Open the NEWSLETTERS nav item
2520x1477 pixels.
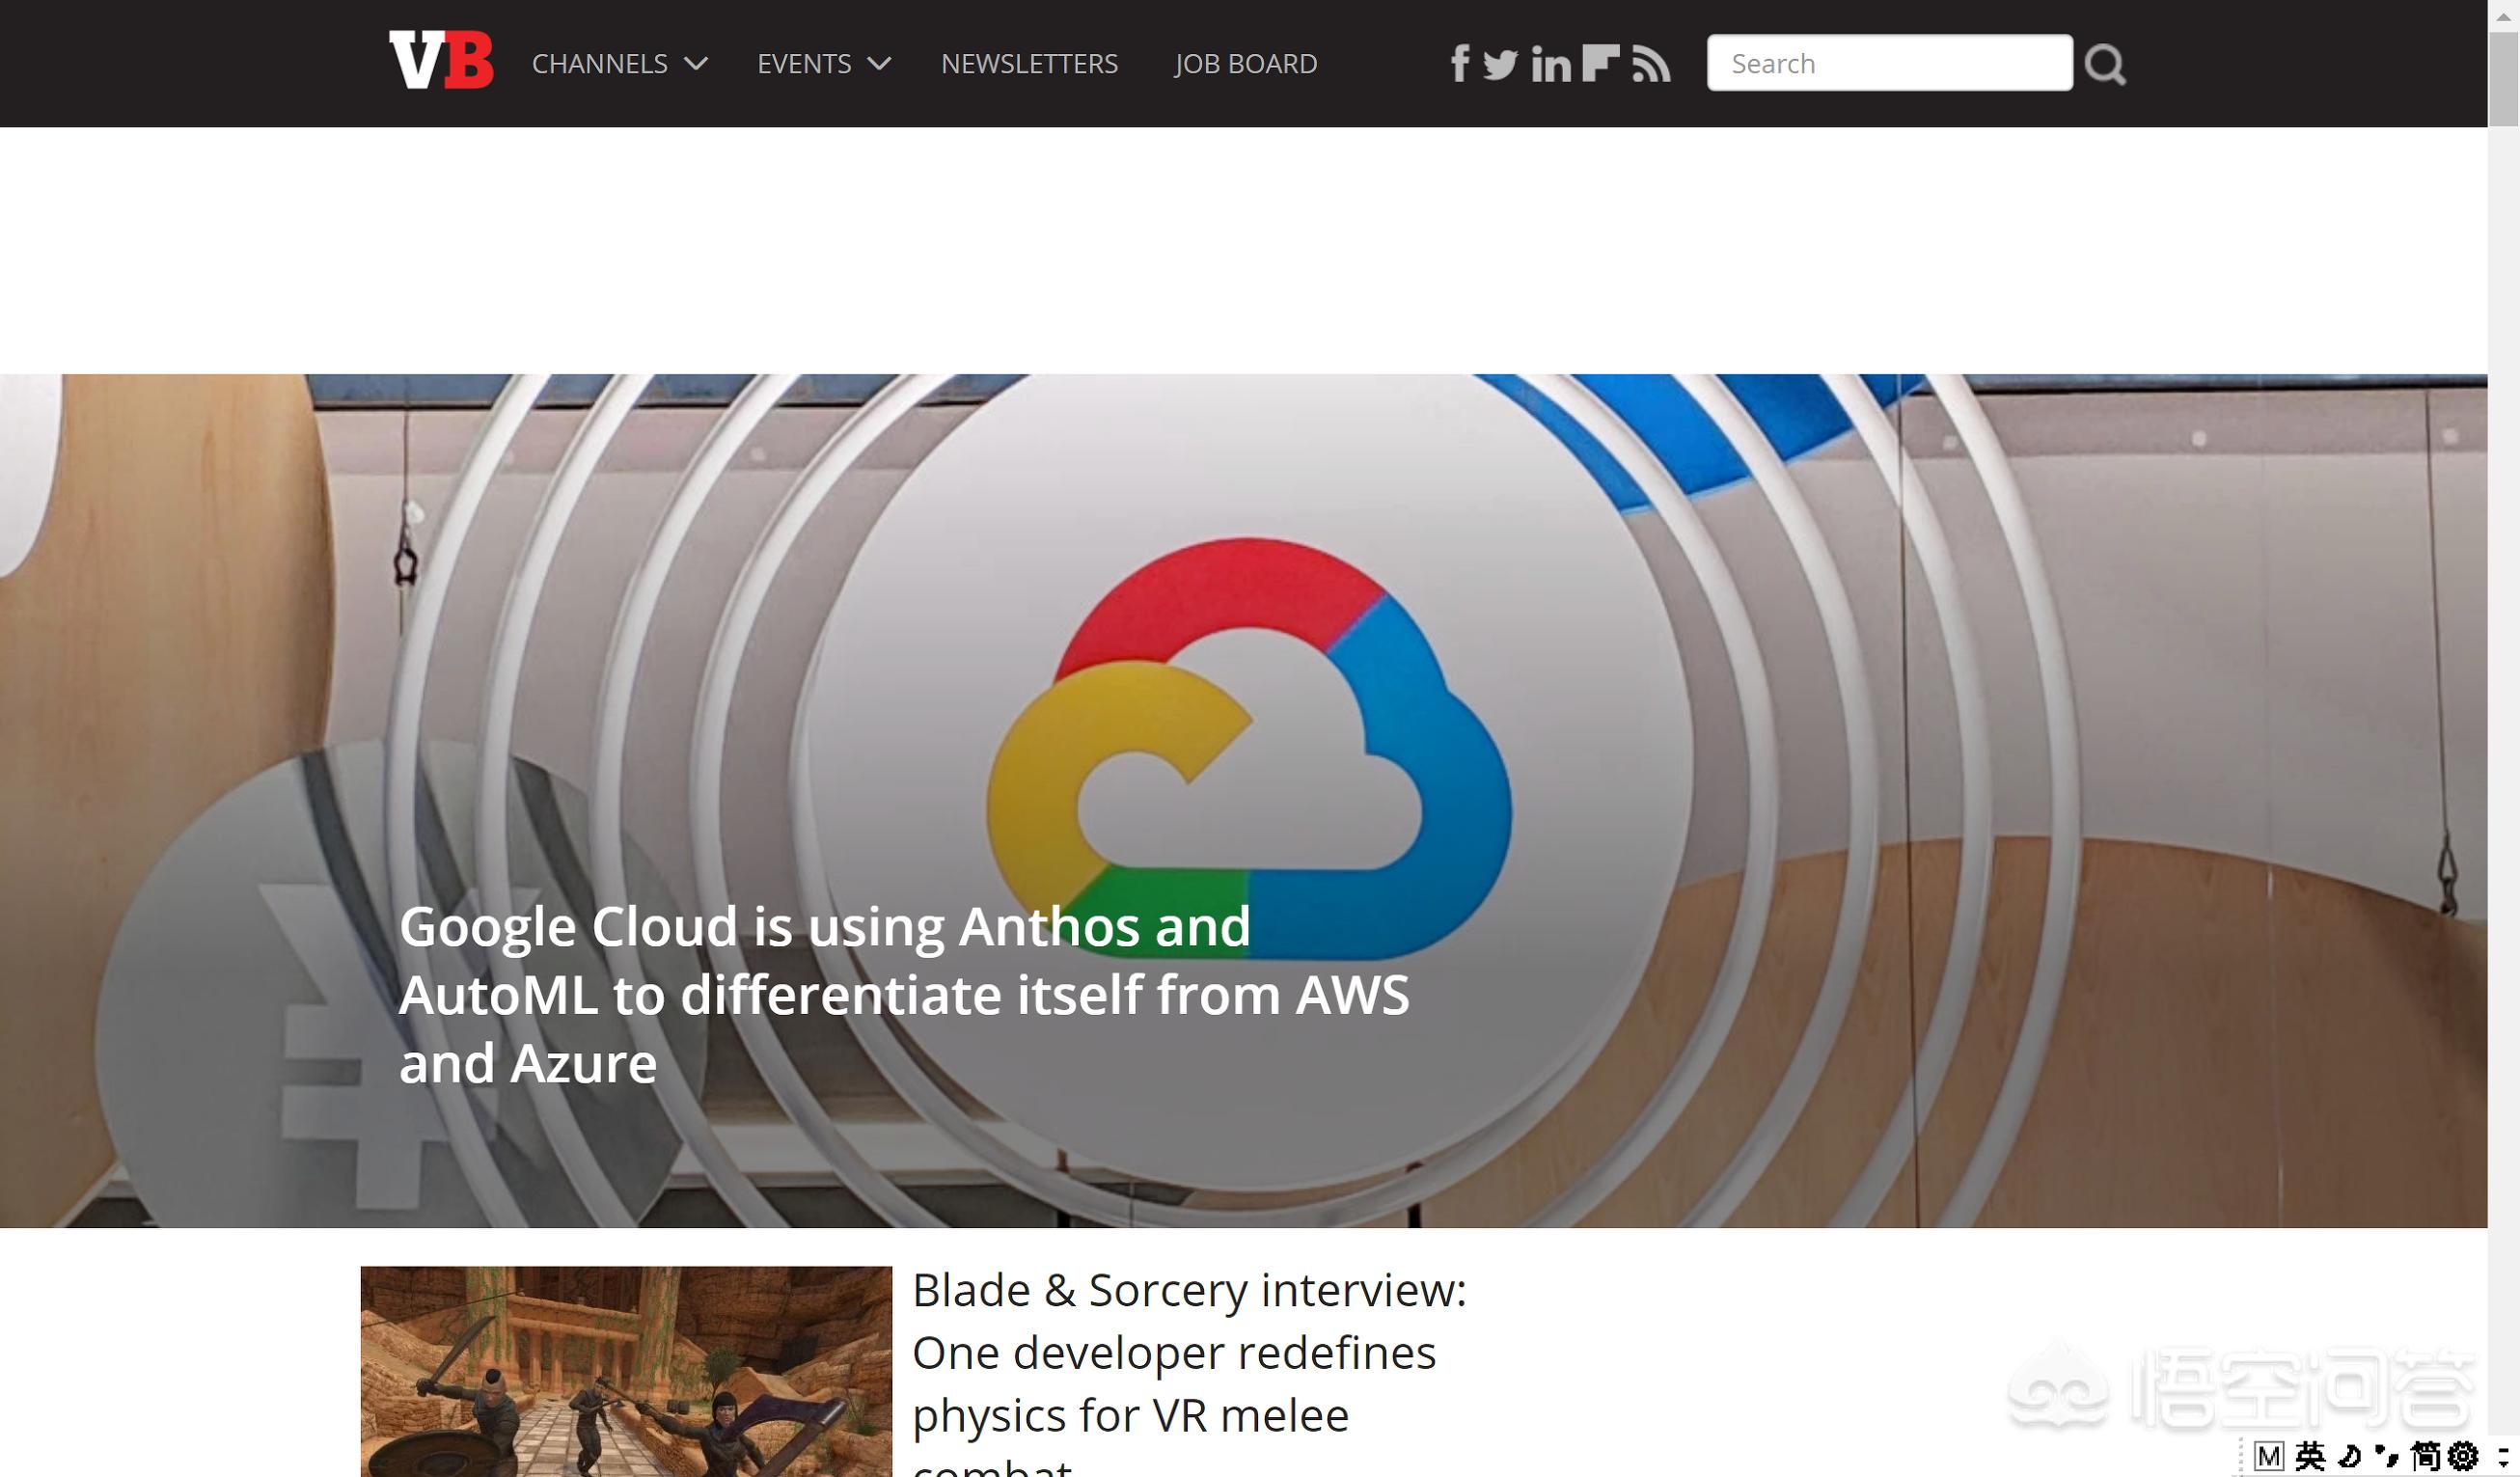coord(1029,64)
